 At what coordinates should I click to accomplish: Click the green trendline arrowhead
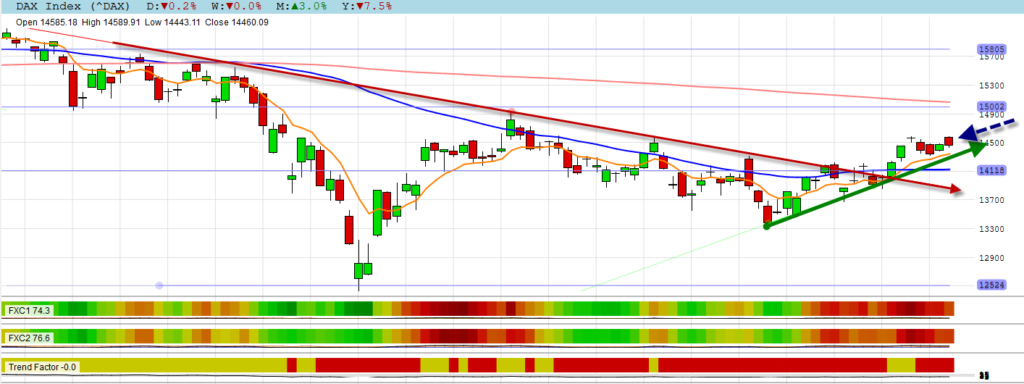(976, 150)
